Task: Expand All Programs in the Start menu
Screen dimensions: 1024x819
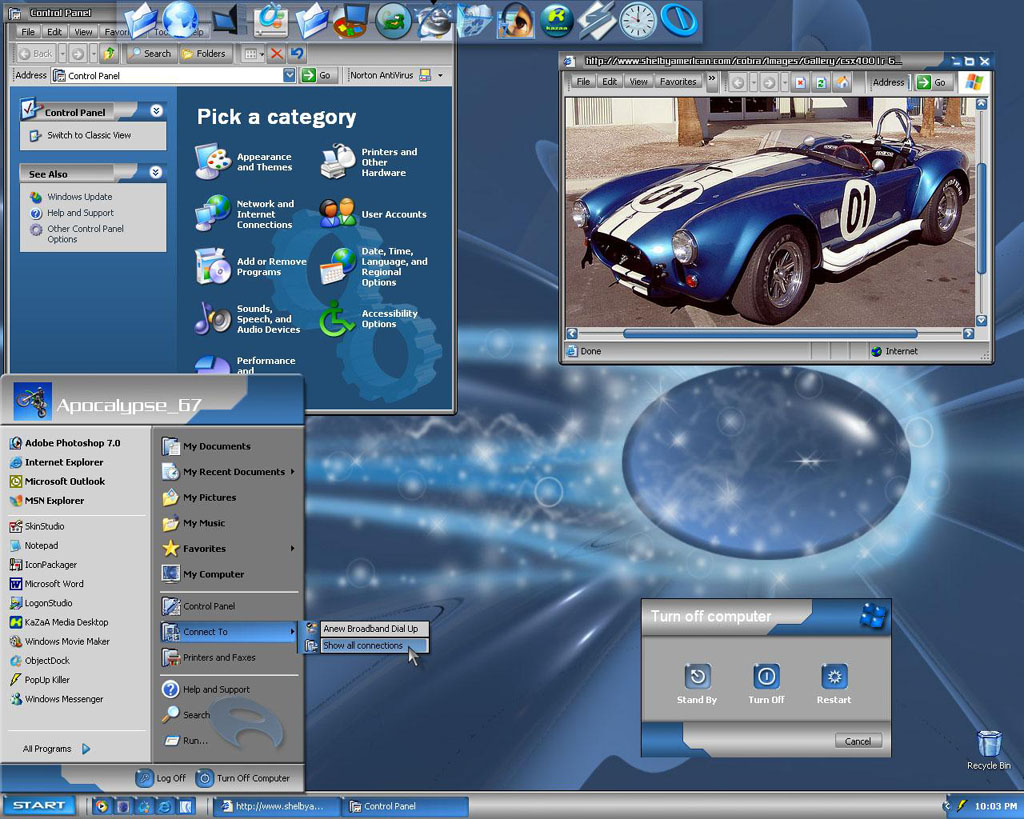Action: click(x=56, y=748)
